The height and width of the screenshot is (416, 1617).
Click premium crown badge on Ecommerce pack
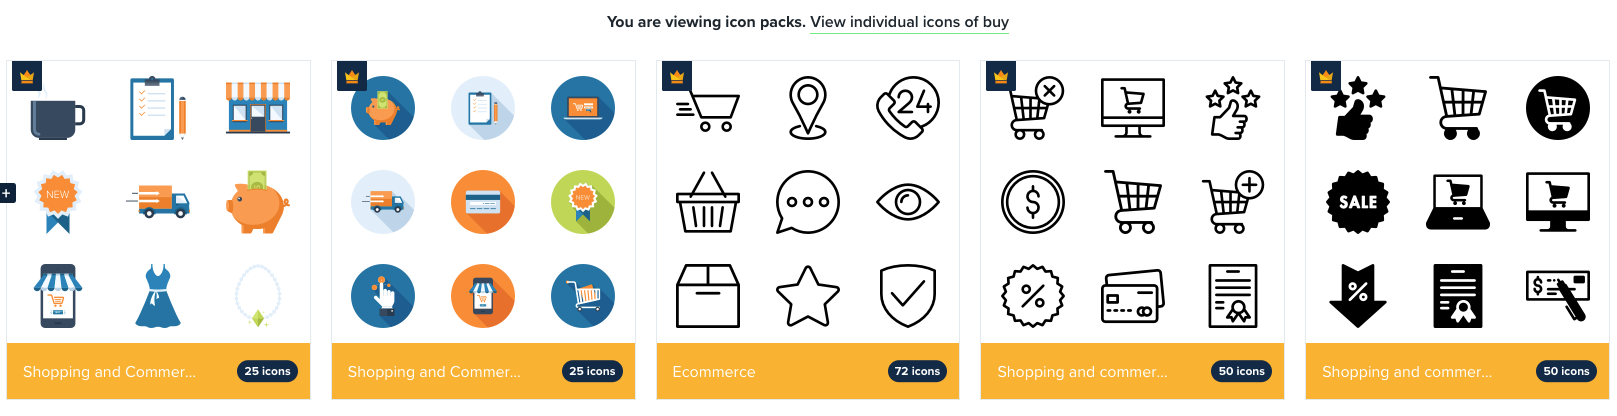[x=677, y=76]
